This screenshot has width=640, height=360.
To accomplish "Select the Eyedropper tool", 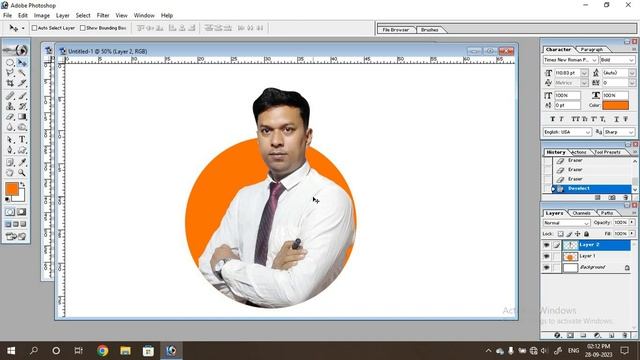I will pos(22,162).
